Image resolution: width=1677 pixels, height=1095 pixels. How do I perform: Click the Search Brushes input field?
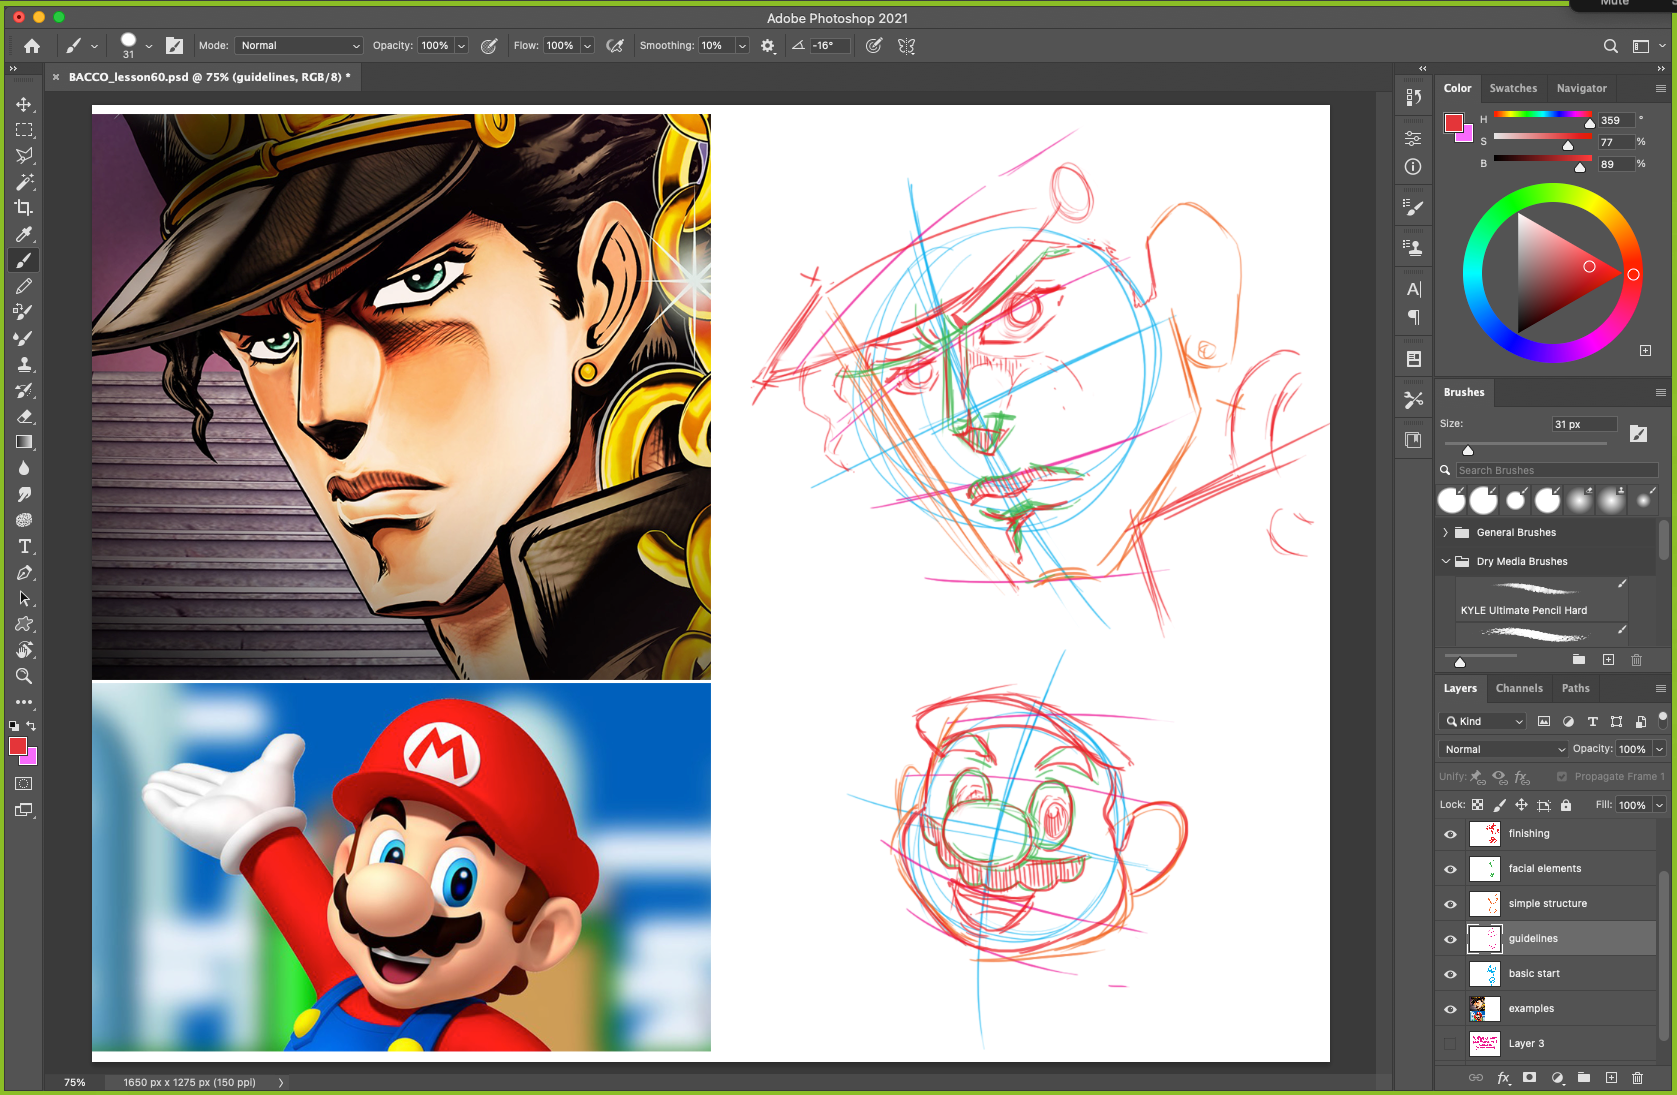click(1556, 470)
